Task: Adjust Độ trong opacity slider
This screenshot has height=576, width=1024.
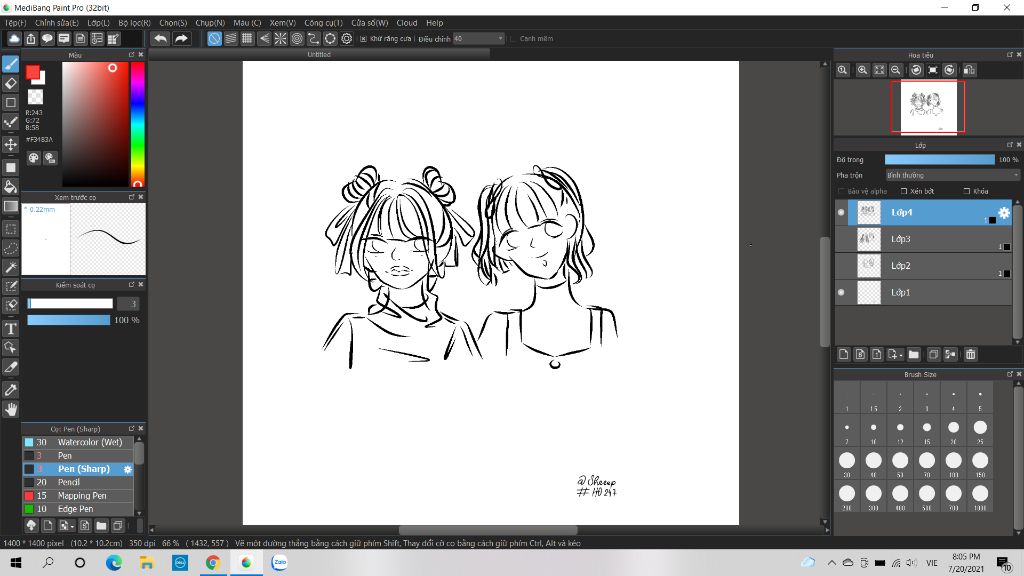Action: [x=939, y=159]
